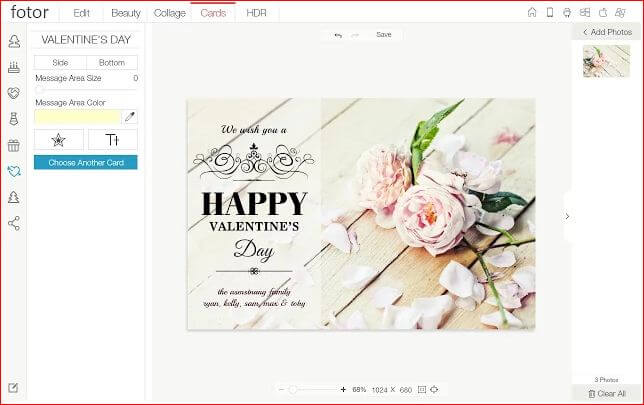The height and width of the screenshot is (405, 644).
Task: Click the 1024 canvas width value
Action: [x=380, y=390]
